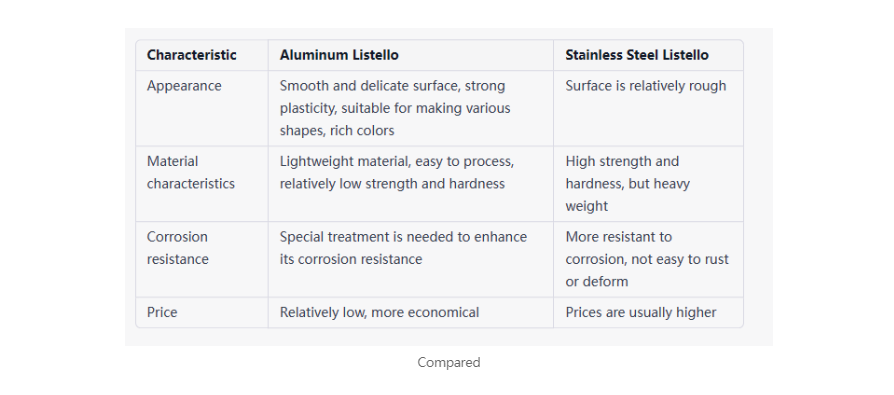Click the Characteristic column header

(x=192, y=55)
